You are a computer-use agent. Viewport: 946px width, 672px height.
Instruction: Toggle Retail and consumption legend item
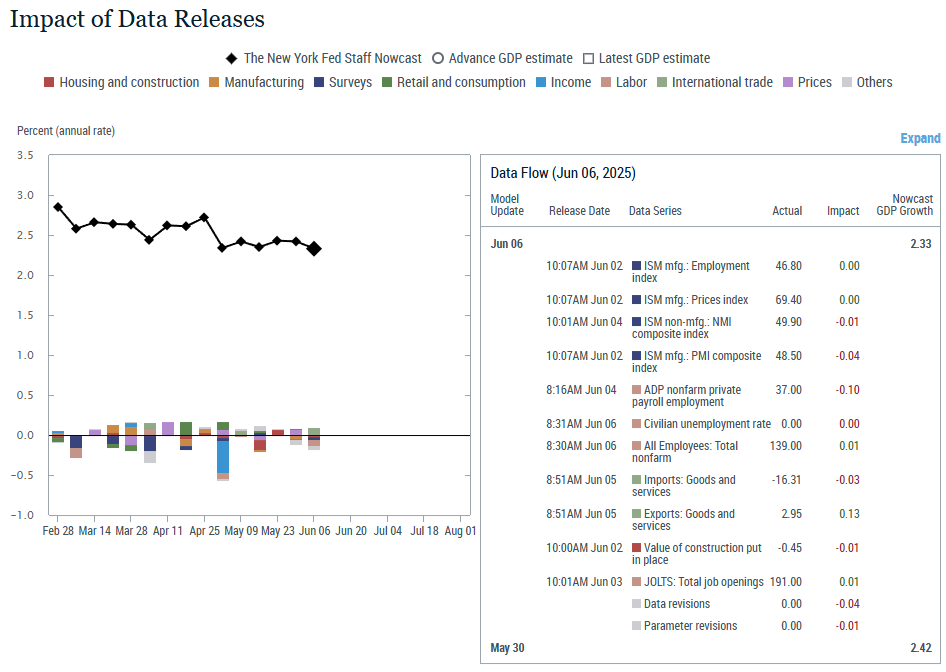(454, 82)
